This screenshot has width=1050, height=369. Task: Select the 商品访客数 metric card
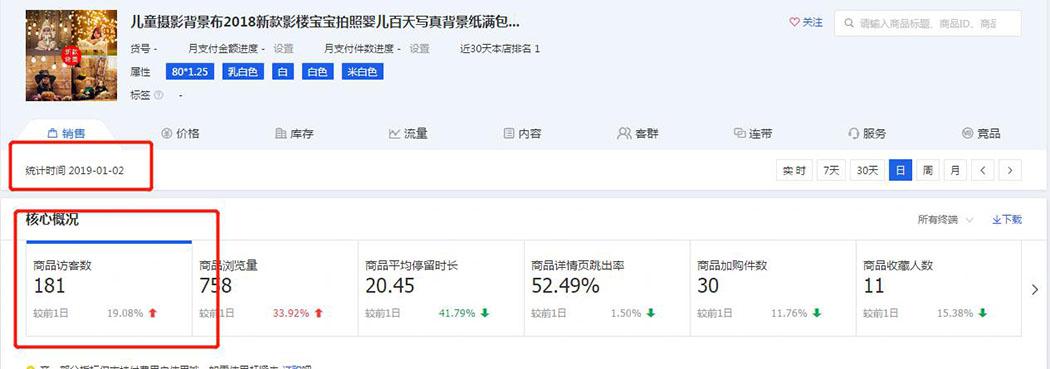[x=109, y=288]
